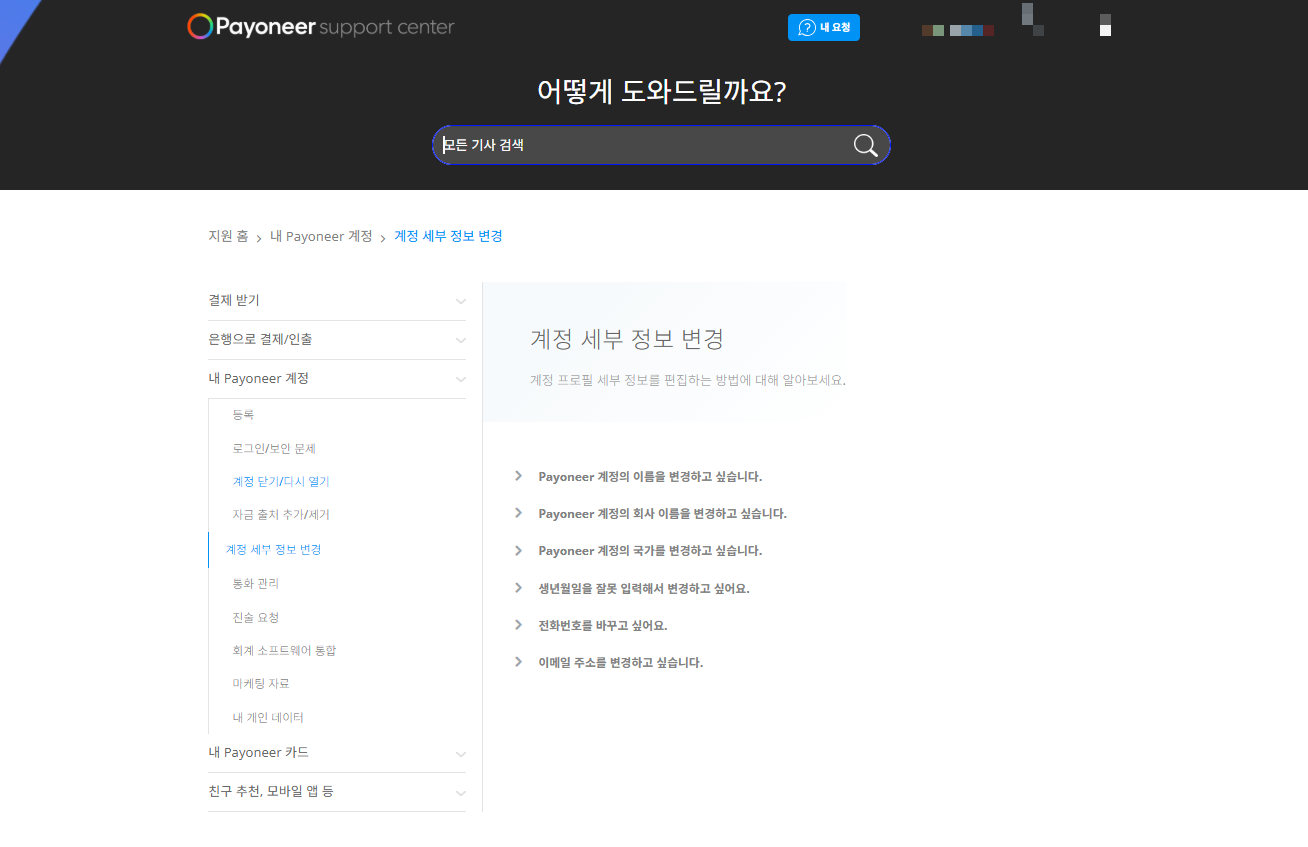Select 등록 in the sidebar
The width and height of the screenshot is (1308, 847).
pos(243,414)
